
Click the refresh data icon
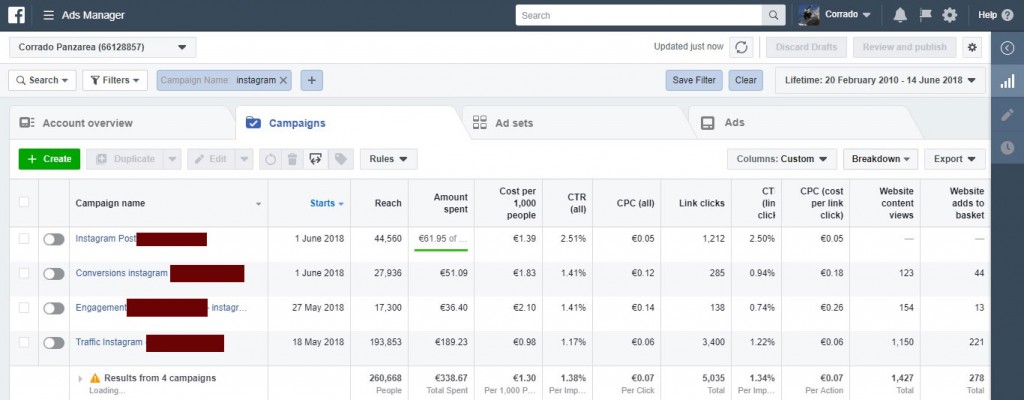[x=741, y=47]
